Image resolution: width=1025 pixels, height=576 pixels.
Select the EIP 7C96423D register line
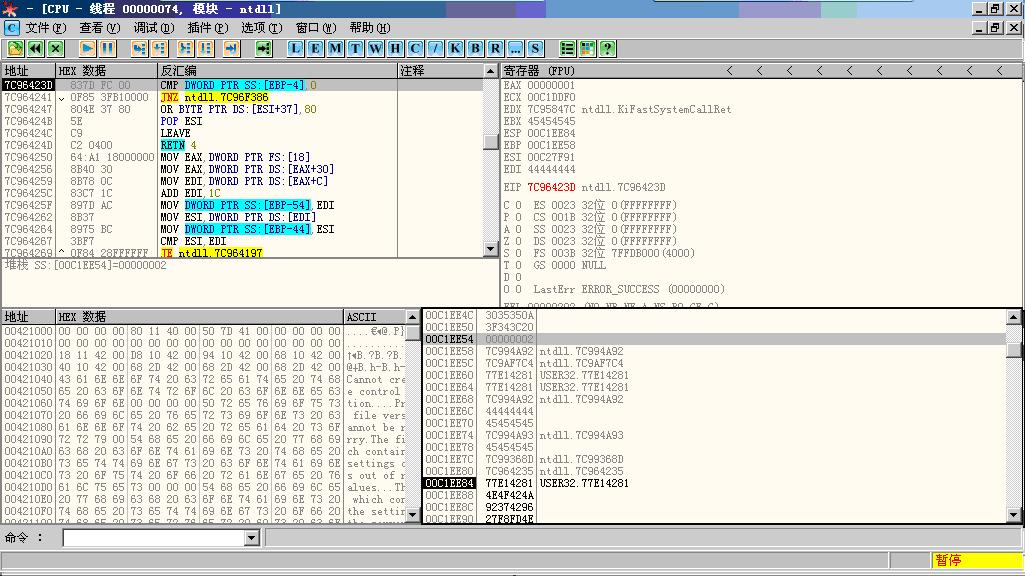coord(584,187)
